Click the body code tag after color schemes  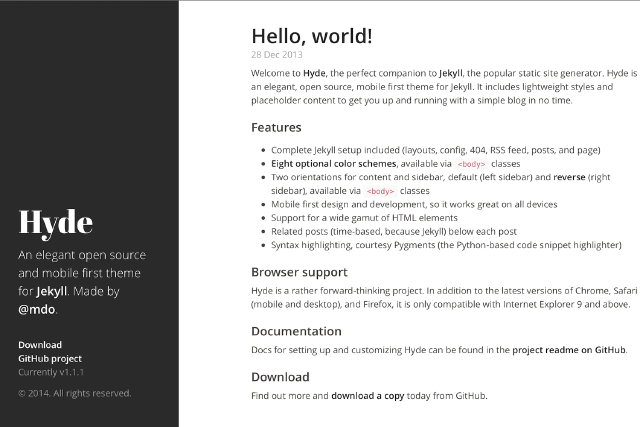(x=471, y=164)
